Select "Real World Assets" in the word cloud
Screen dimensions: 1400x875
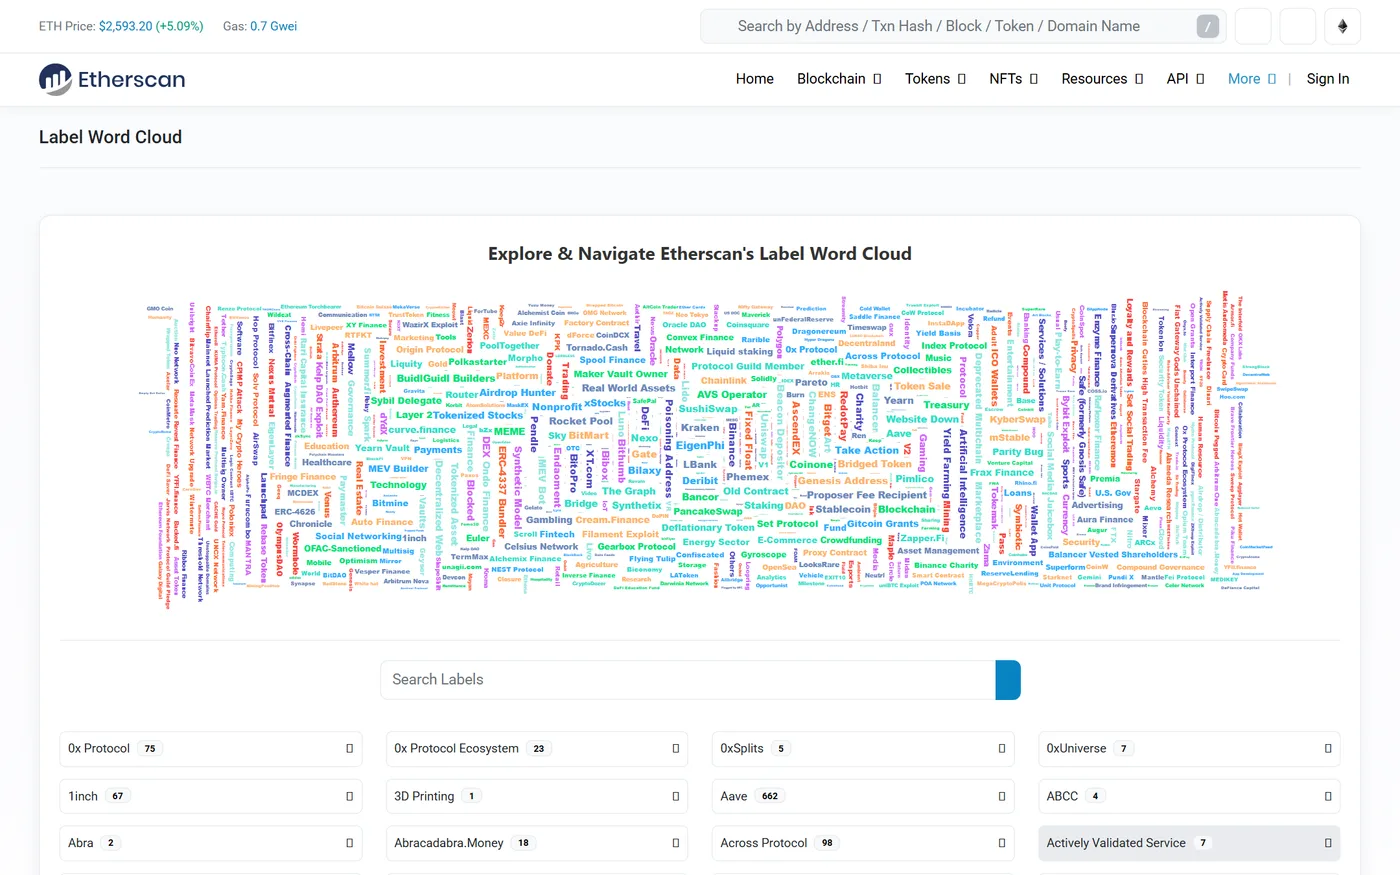[x=628, y=388]
